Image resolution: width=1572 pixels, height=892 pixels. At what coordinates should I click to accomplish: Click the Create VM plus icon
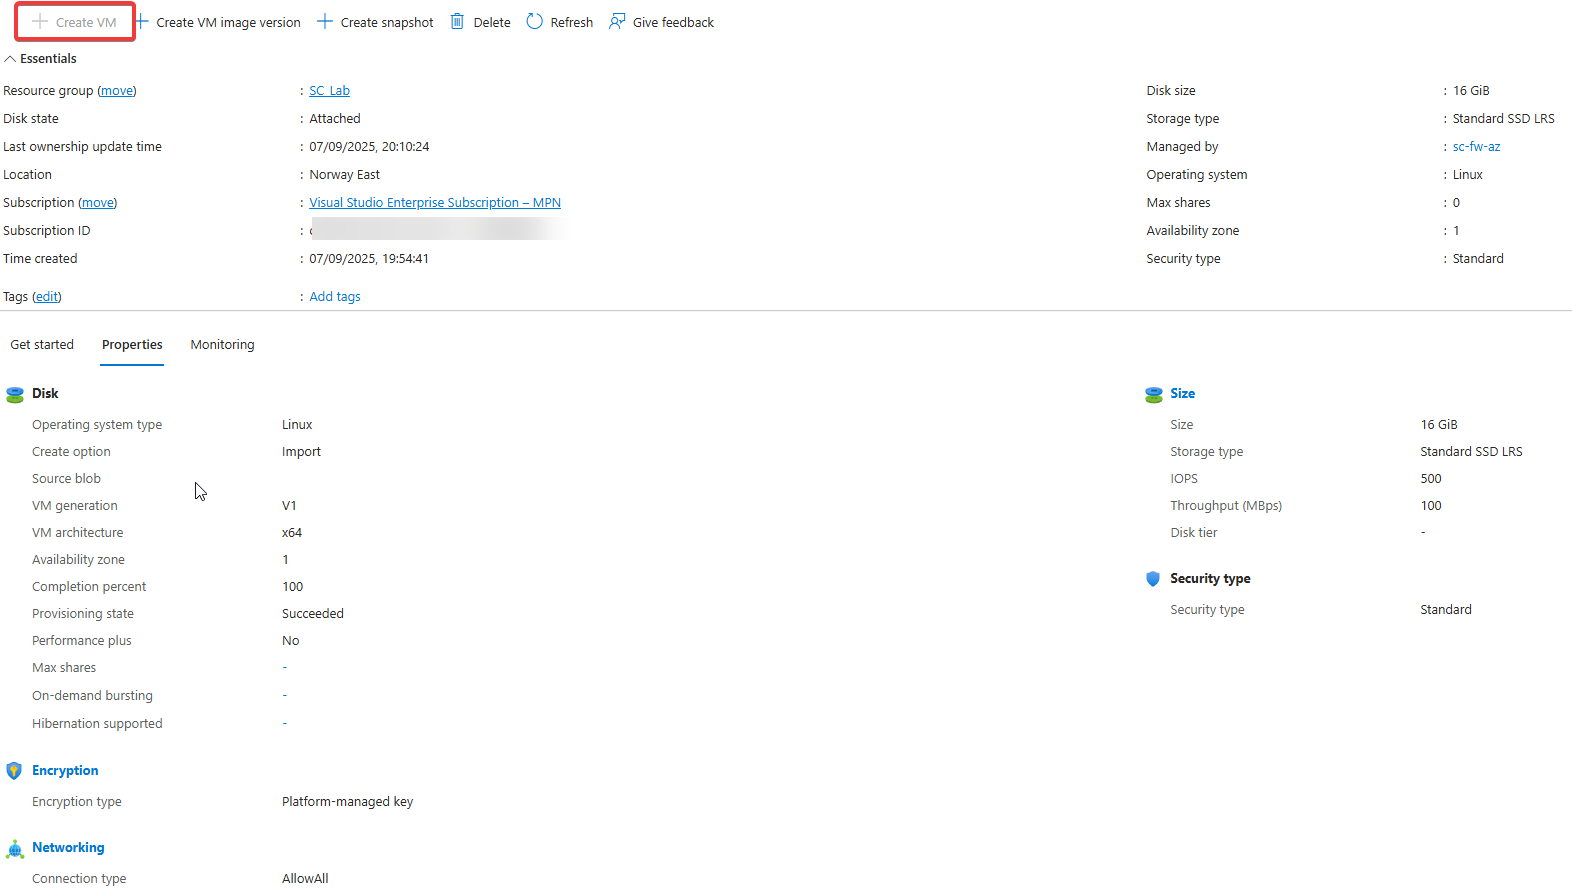[40, 22]
